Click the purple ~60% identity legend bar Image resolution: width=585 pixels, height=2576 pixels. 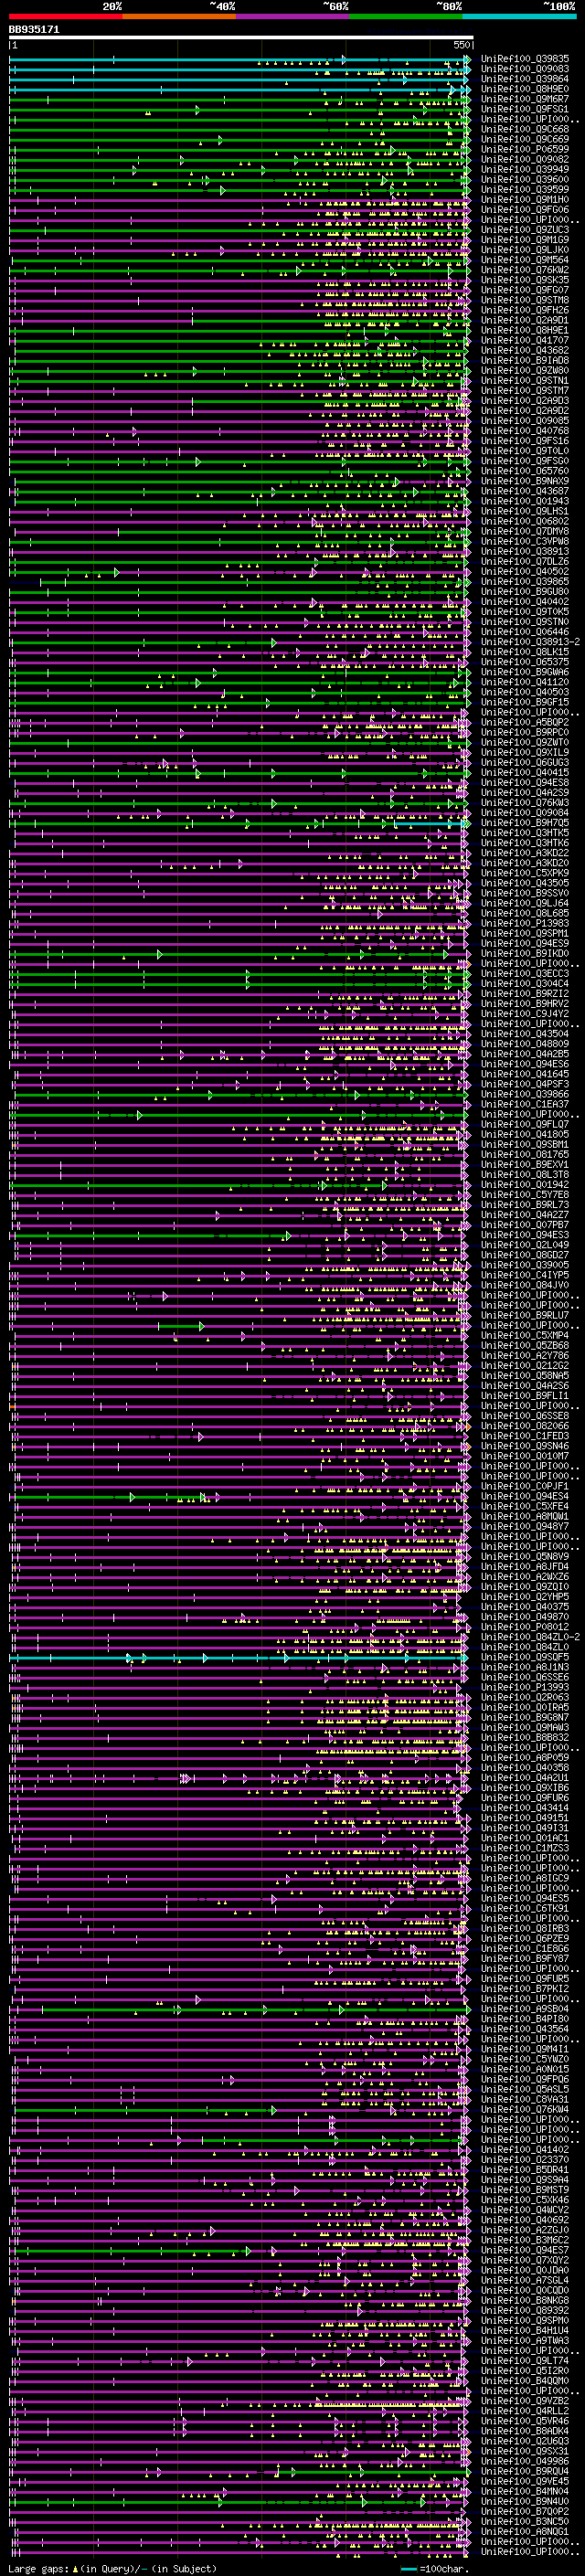point(293,17)
